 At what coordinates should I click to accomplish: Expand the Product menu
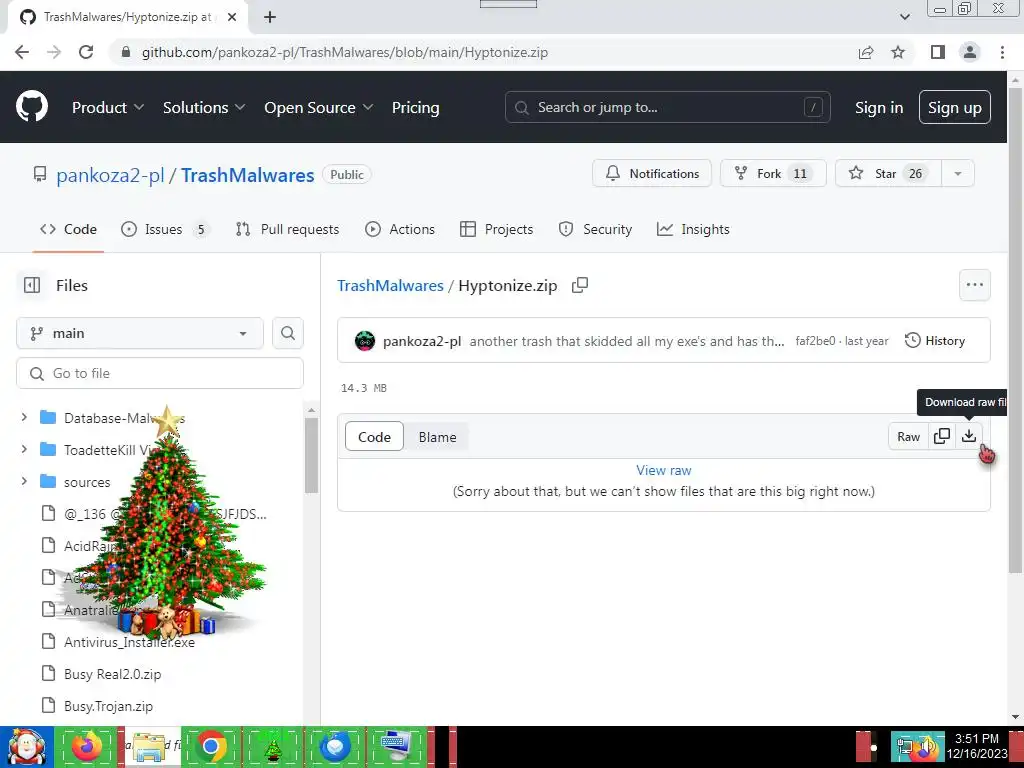pyautogui.click(x=108, y=108)
